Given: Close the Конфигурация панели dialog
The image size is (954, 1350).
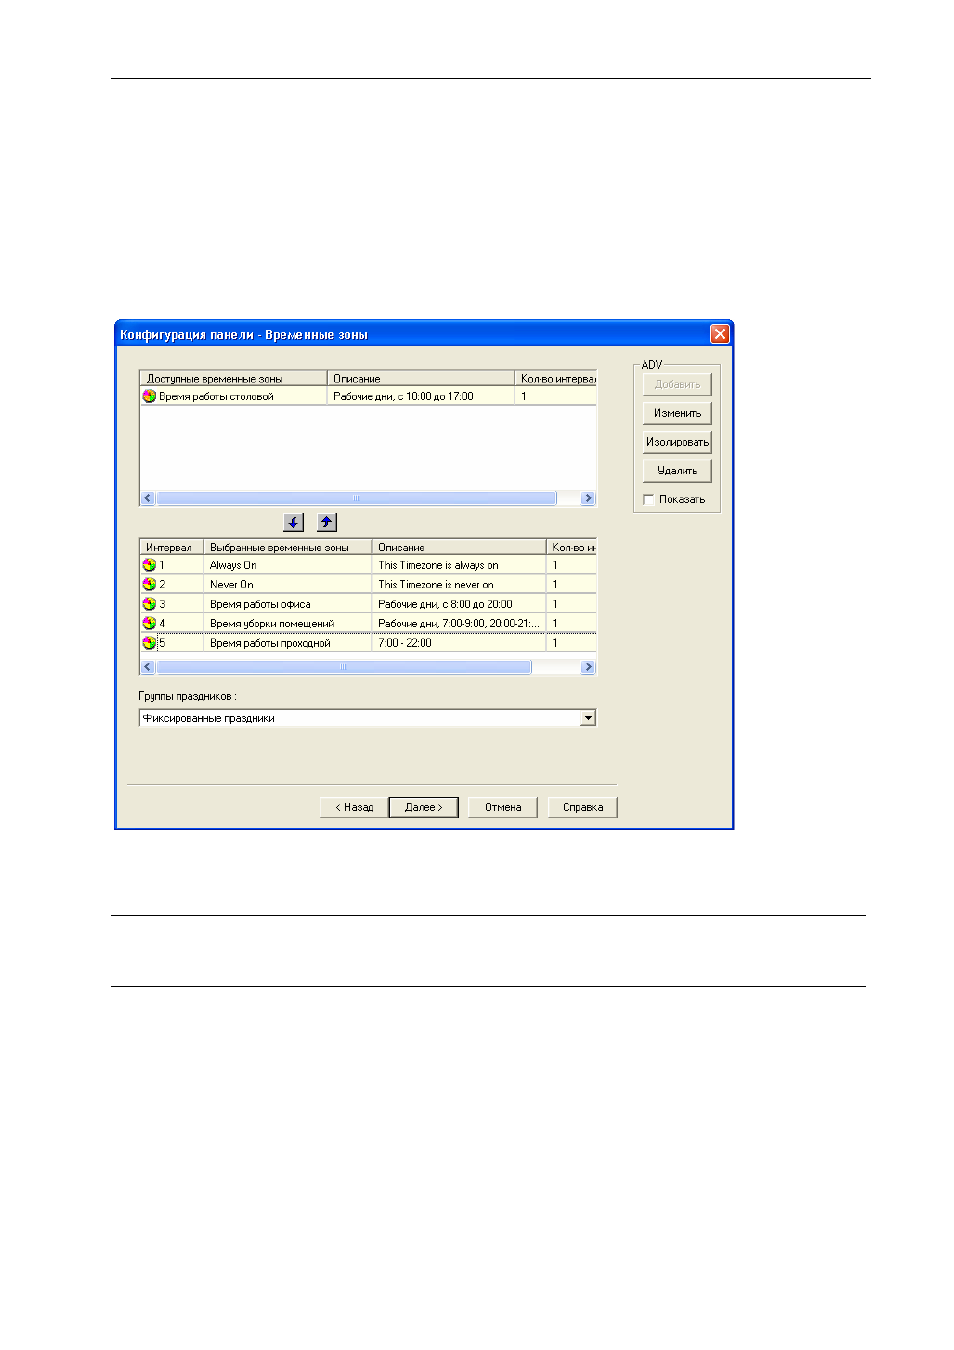Looking at the screenshot, I should [719, 334].
